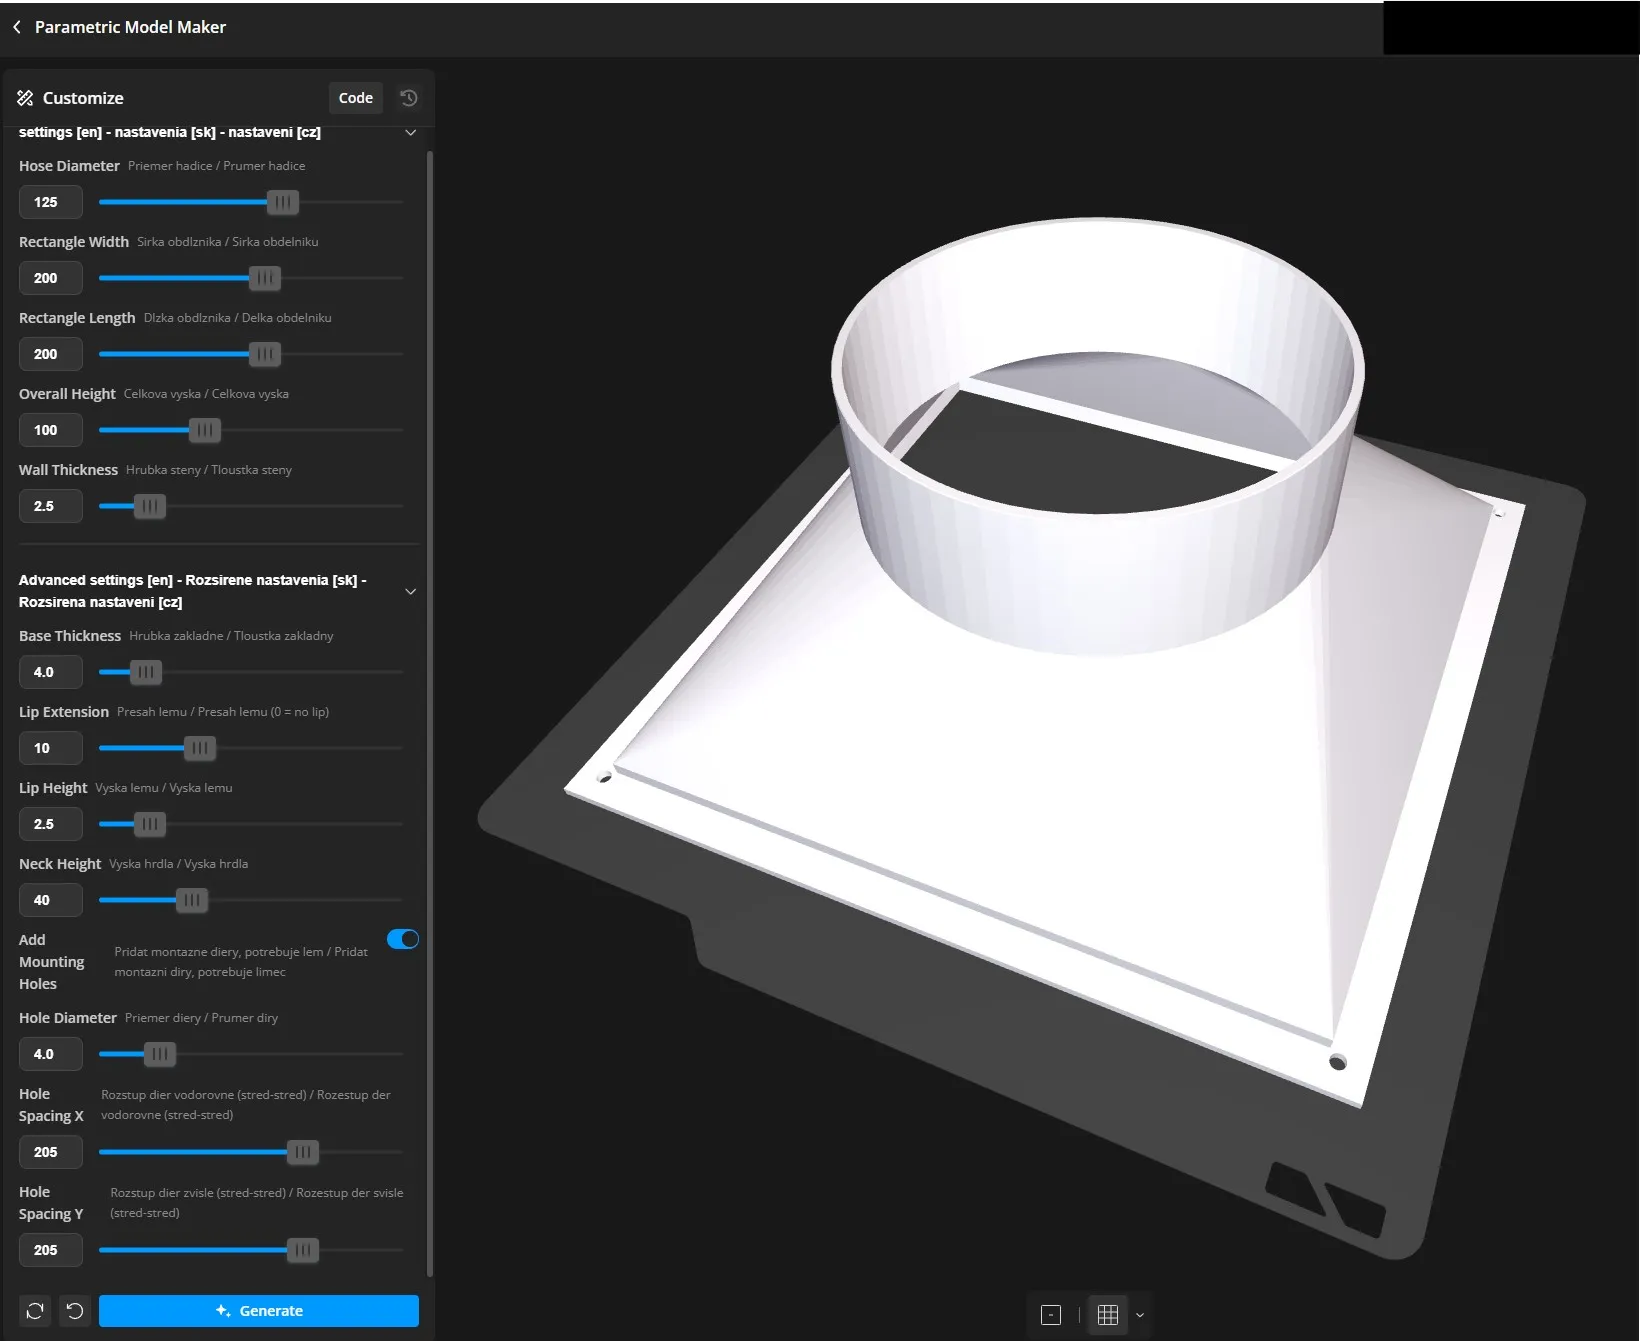
Task: Click the Wall Thickness value field
Action: 51,506
